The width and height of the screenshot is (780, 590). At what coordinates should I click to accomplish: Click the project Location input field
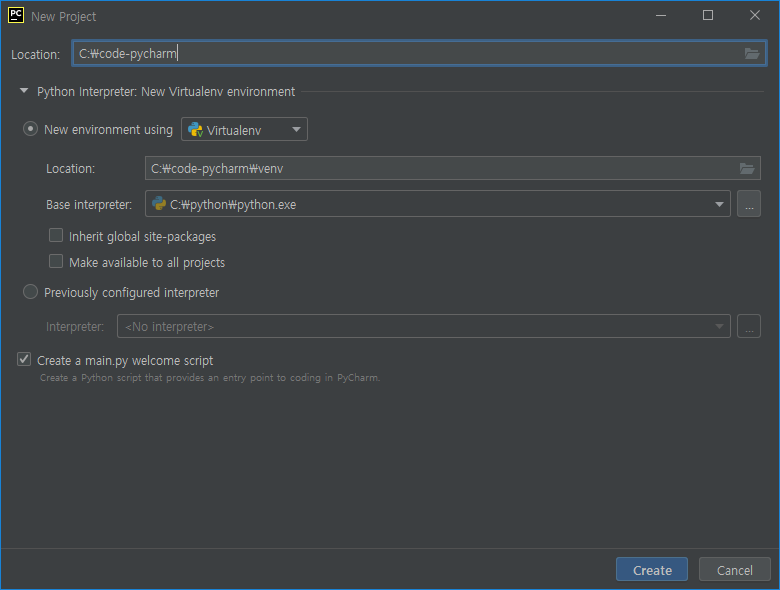click(x=419, y=53)
